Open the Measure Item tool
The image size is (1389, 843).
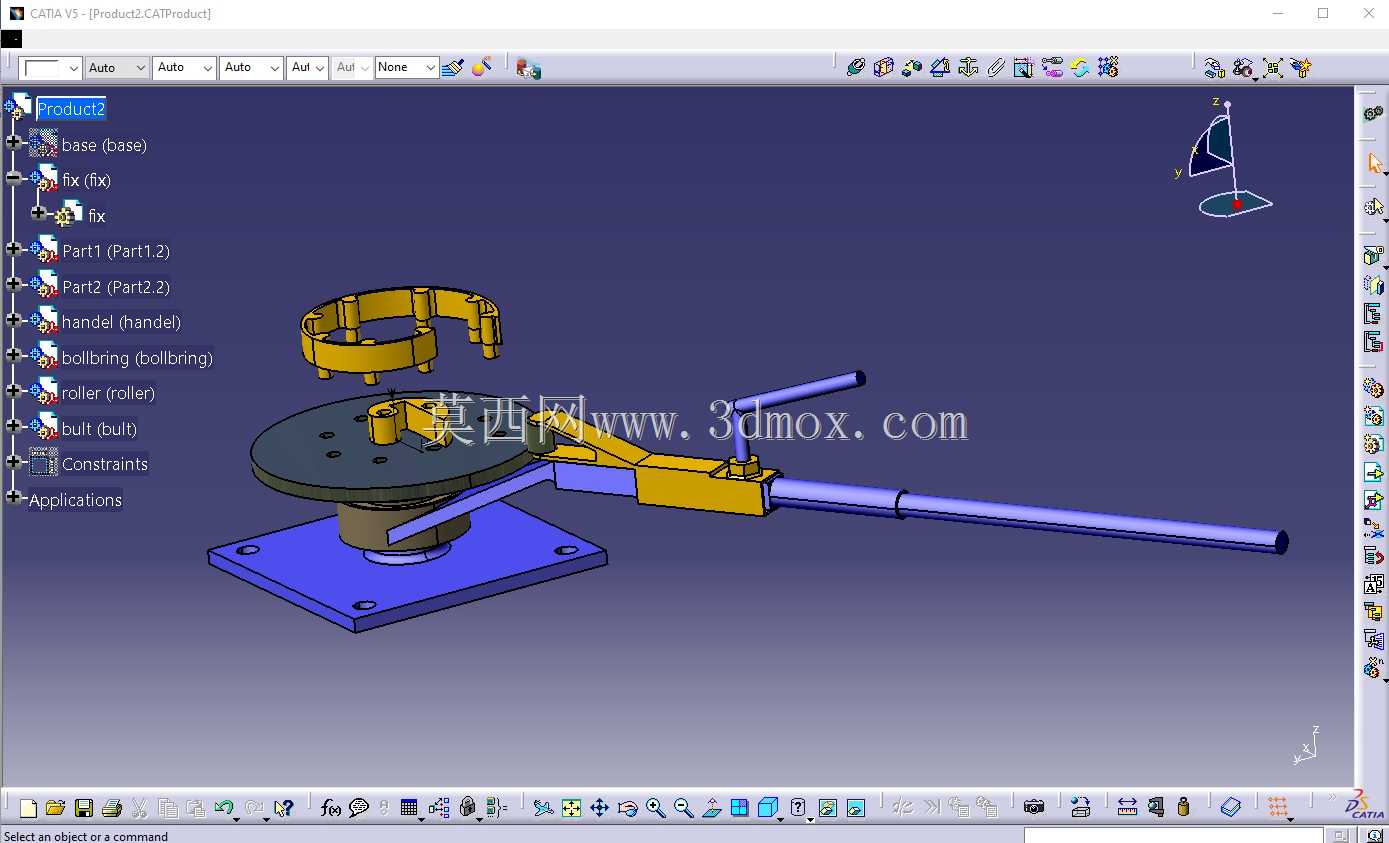1156,808
